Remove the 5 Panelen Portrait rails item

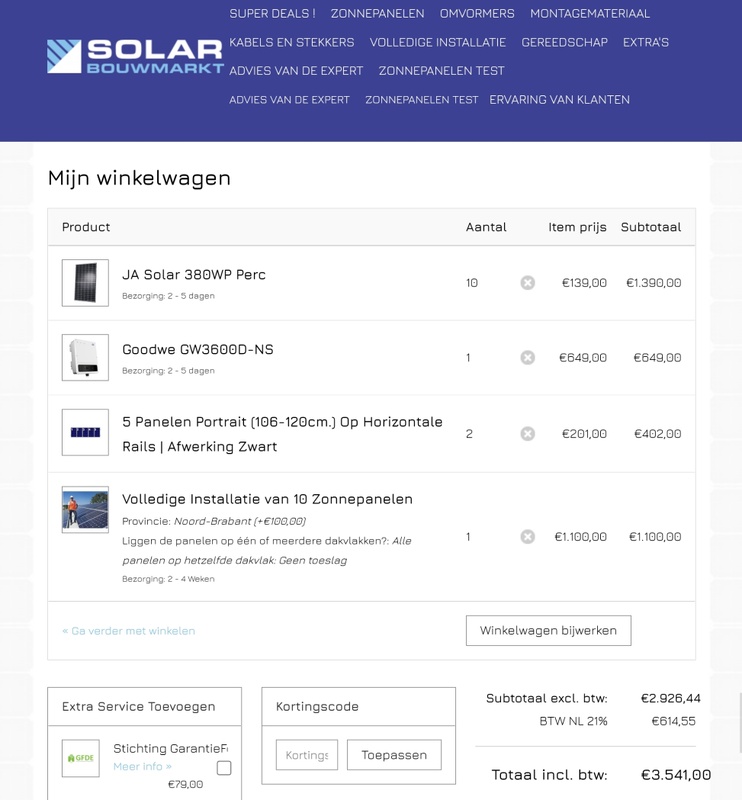click(x=528, y=433)
